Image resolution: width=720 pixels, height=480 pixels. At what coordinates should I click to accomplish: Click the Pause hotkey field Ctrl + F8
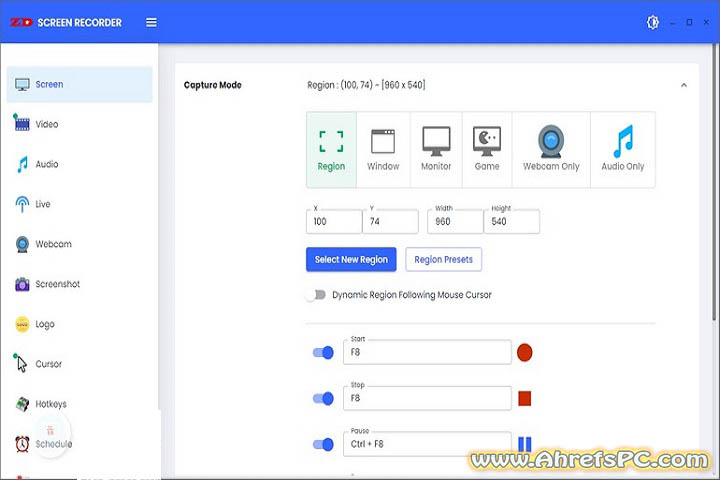[x=427, y=444]
